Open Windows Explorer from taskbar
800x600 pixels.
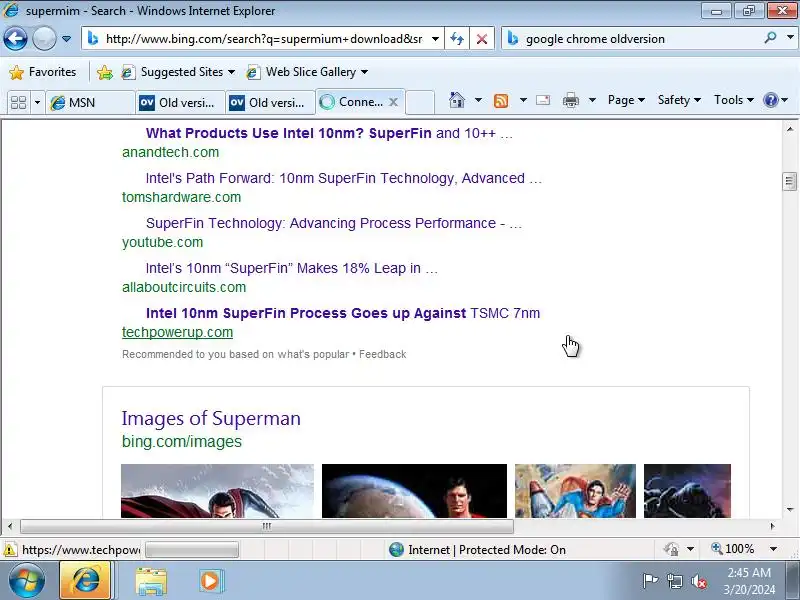tap(151, 582)
